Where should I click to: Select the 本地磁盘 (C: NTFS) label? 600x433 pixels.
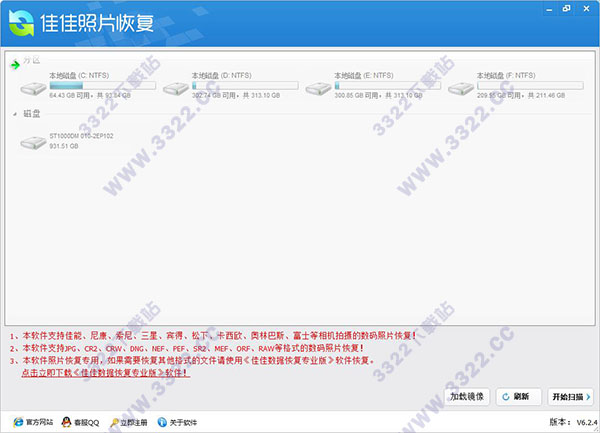(79, 75)
